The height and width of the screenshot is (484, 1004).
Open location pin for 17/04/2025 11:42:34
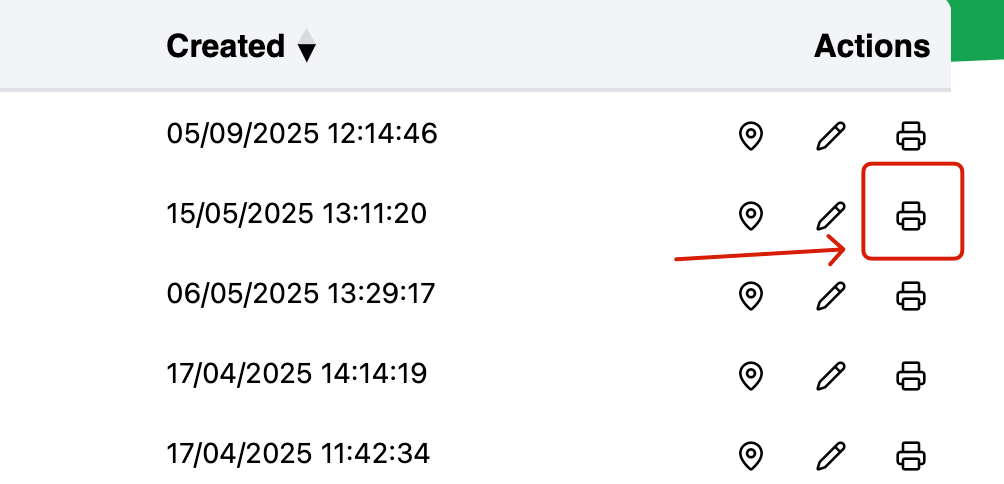(750, 456)
